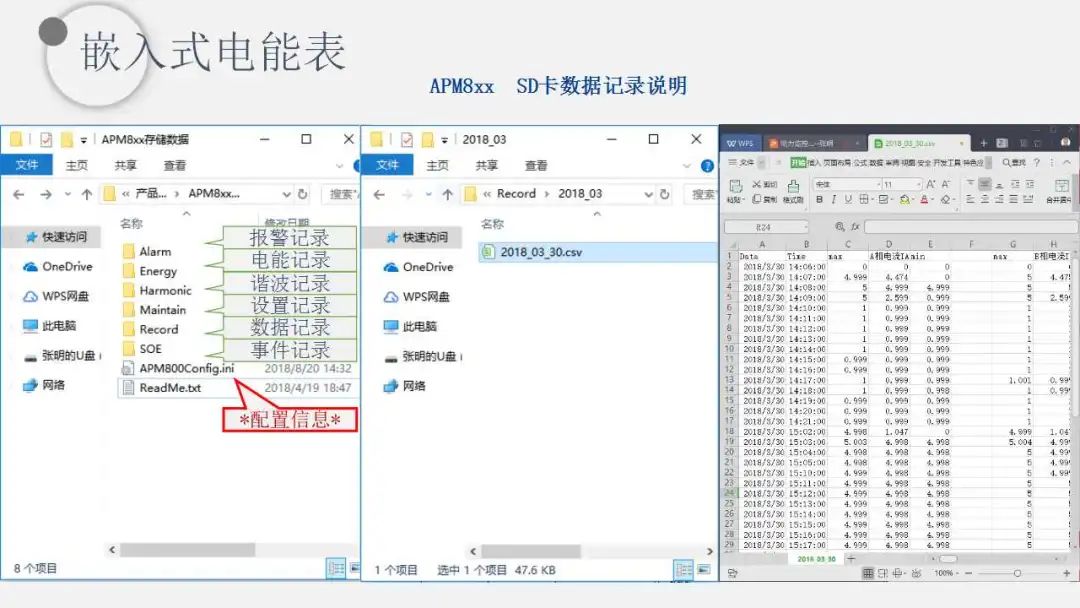The image size is (1080, 608).
Task: Click the 文件 menu in WPS
Action: (x=741, y=162)
